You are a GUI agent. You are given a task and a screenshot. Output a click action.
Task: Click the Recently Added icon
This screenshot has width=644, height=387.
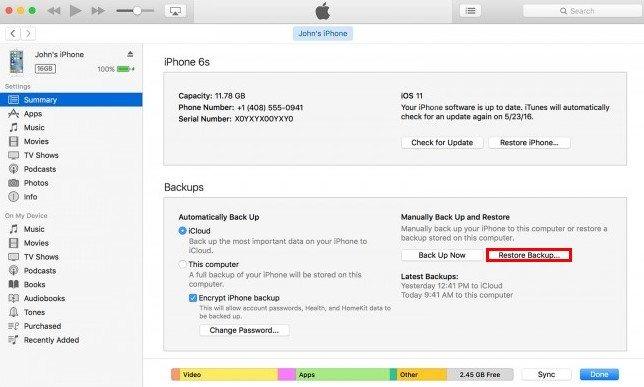click(14, 340)
